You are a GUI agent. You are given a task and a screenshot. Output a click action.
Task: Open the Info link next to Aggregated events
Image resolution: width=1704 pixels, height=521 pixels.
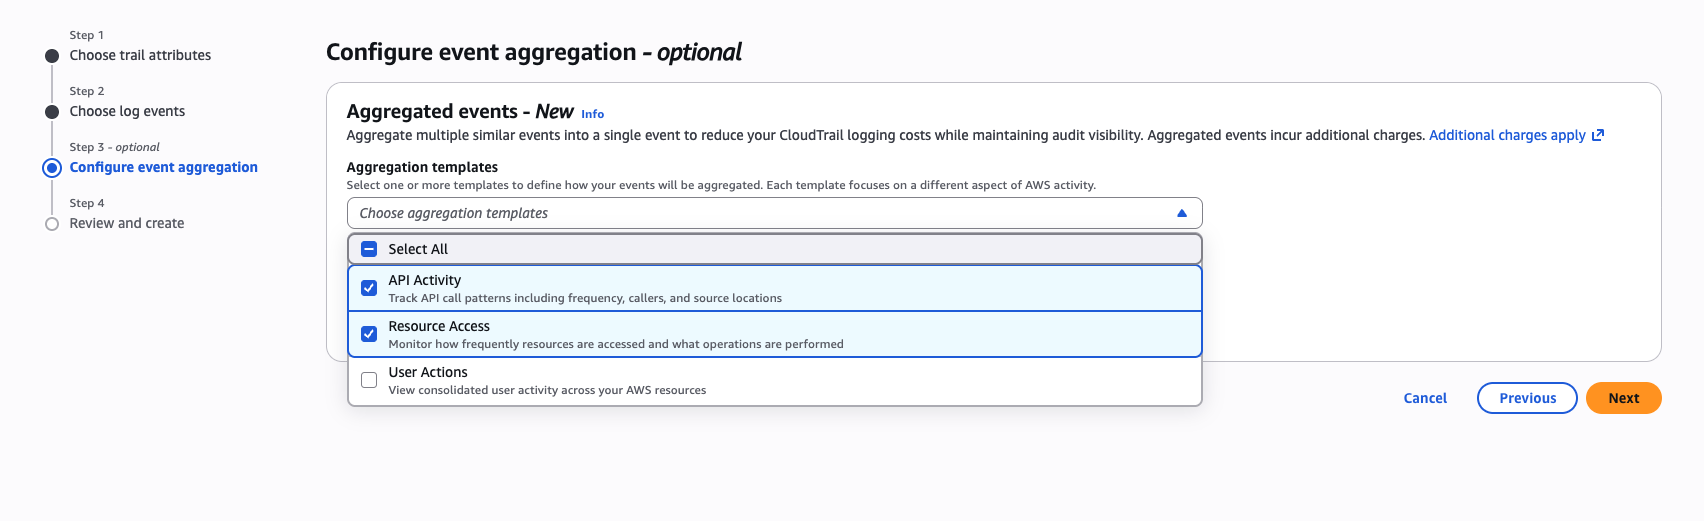click(592, 114)
